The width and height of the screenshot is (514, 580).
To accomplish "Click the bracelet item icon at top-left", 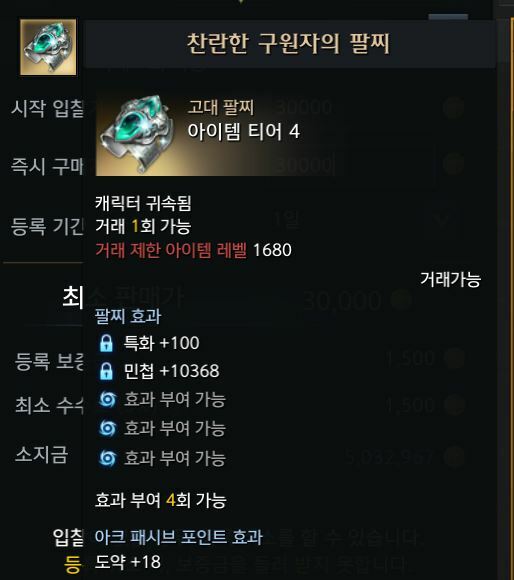I will 48,47.
